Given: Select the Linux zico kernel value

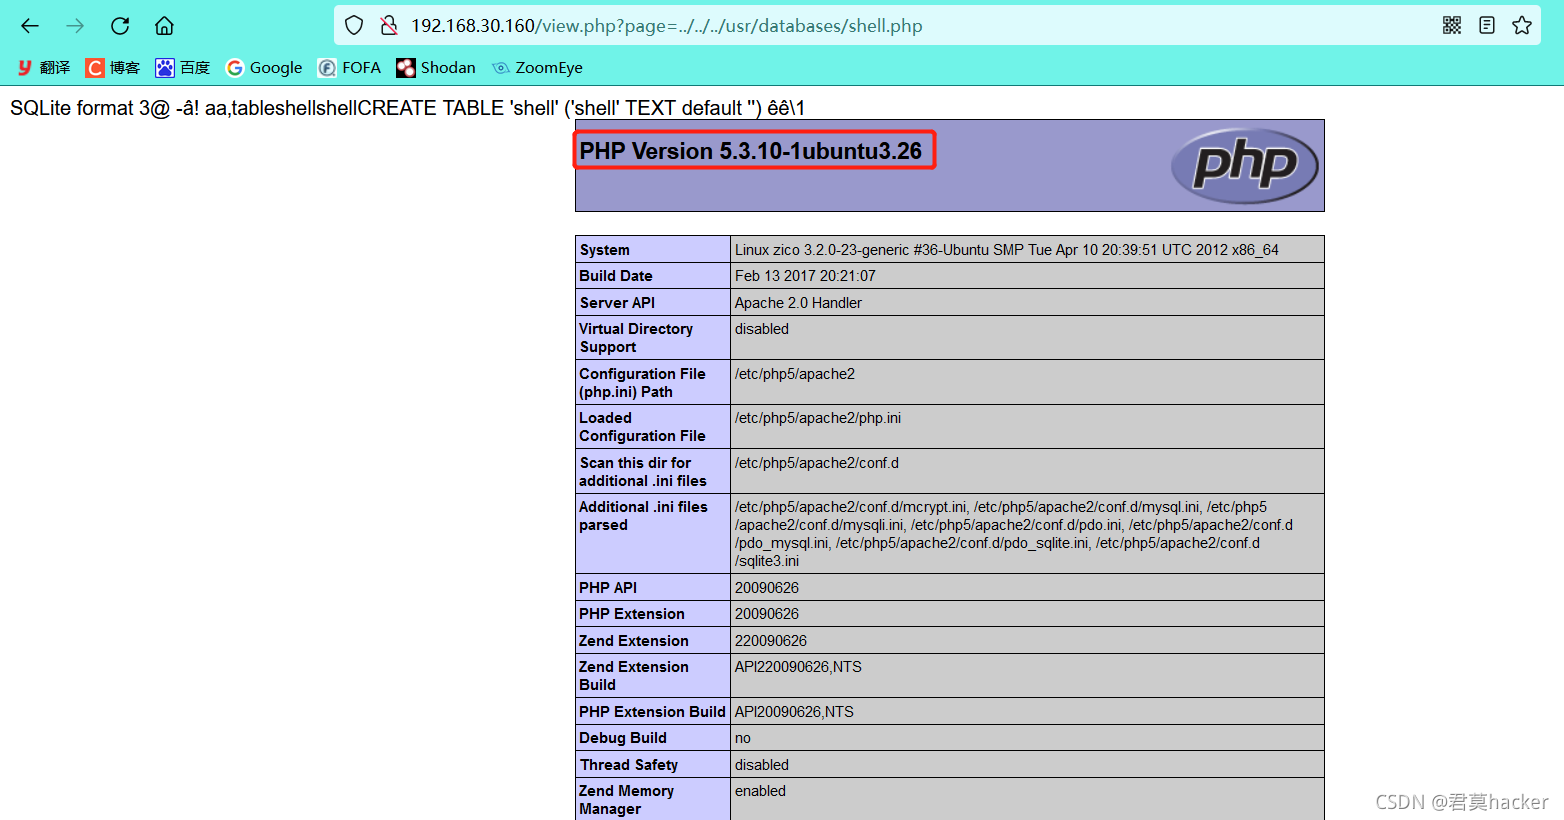Looking at the screenshot, I should pos(1007,250).
